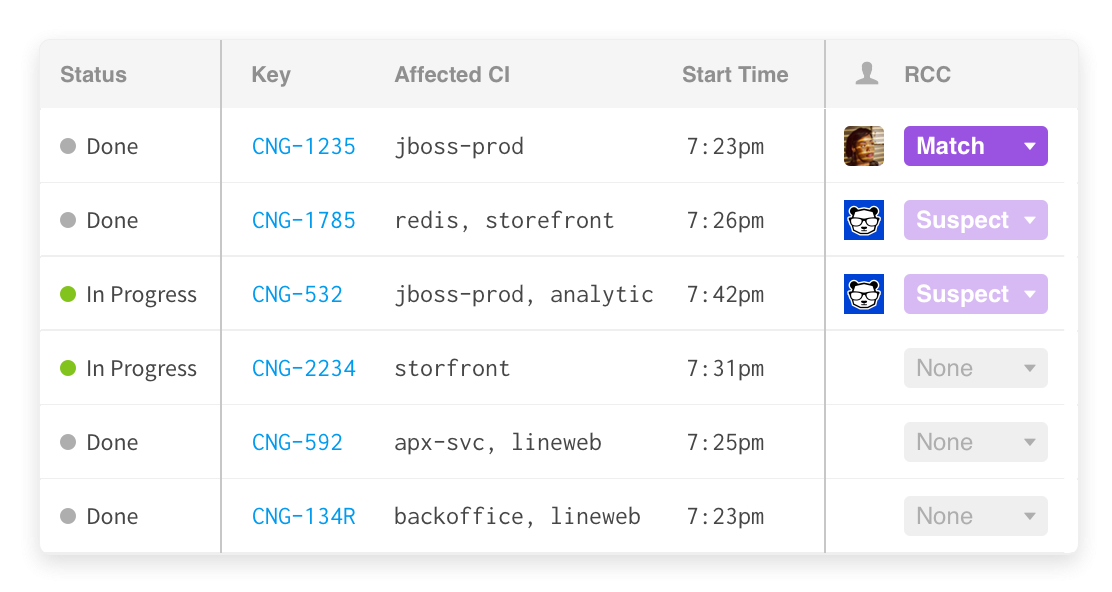1112x592 pixels.
Task: Click the Affected CI column header
Action: tap(452, 74)
